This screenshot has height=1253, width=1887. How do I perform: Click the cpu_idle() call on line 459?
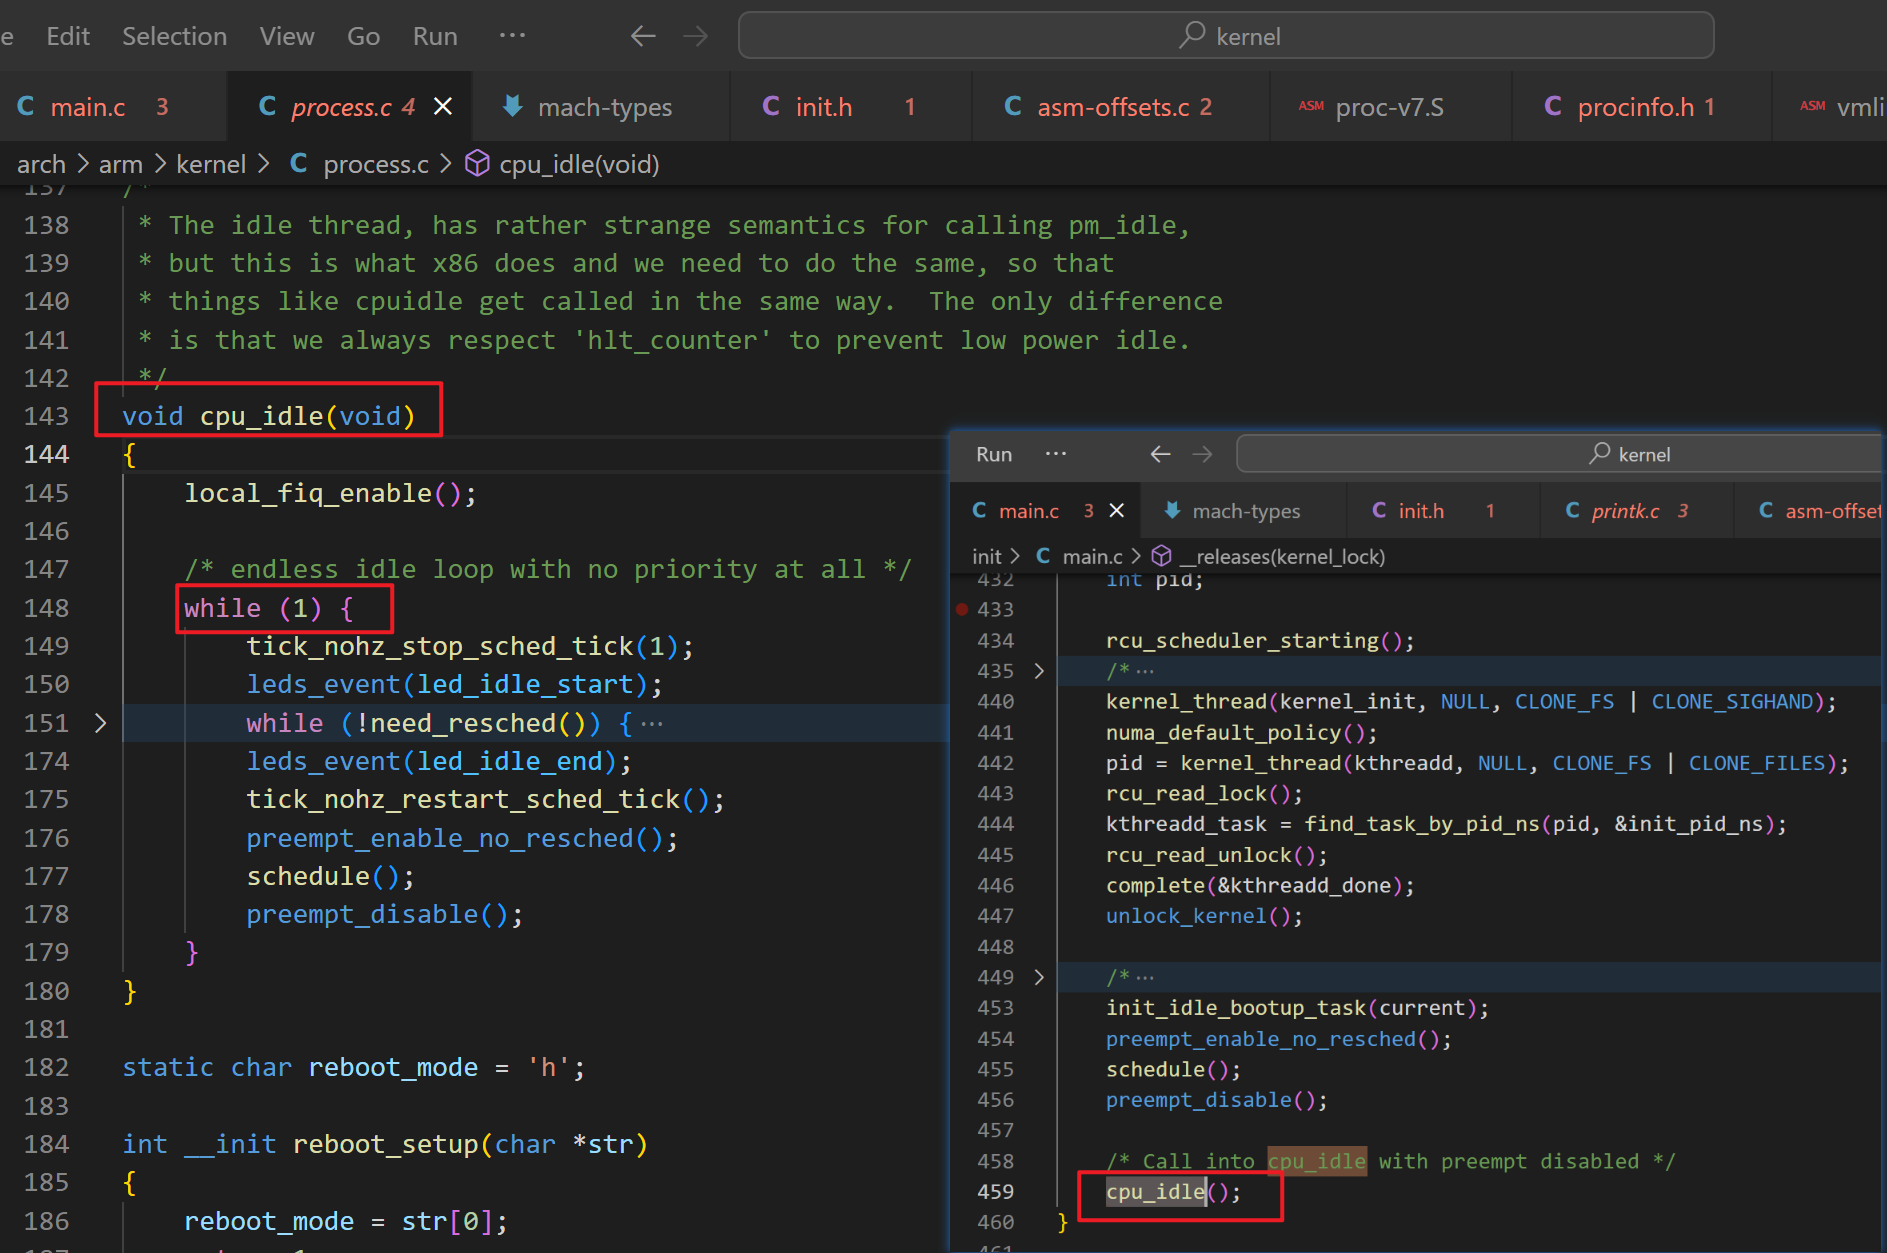click(x=1172, y=1191)
